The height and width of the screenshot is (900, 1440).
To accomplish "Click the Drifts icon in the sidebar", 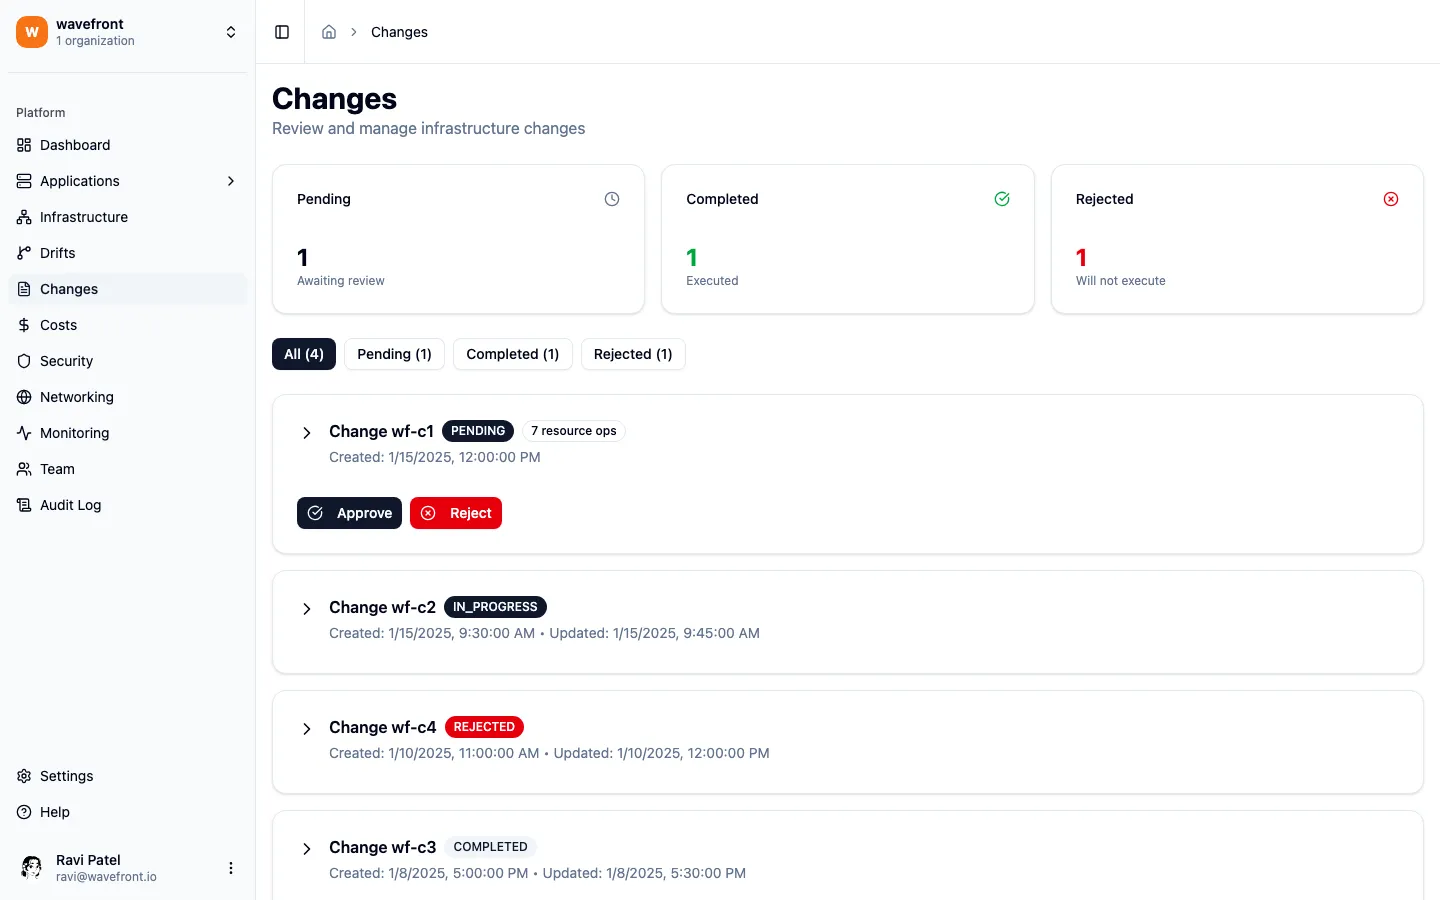I will 22,253.
